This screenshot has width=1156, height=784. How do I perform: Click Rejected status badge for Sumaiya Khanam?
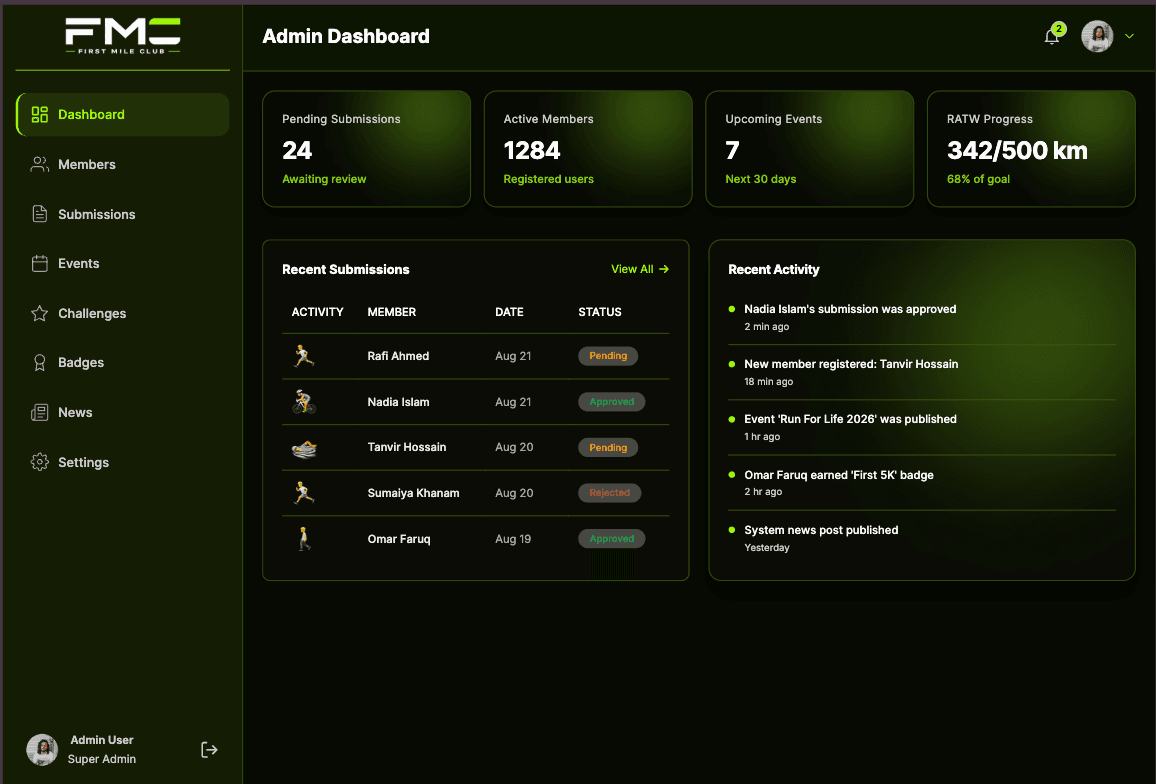coord(610,493)
